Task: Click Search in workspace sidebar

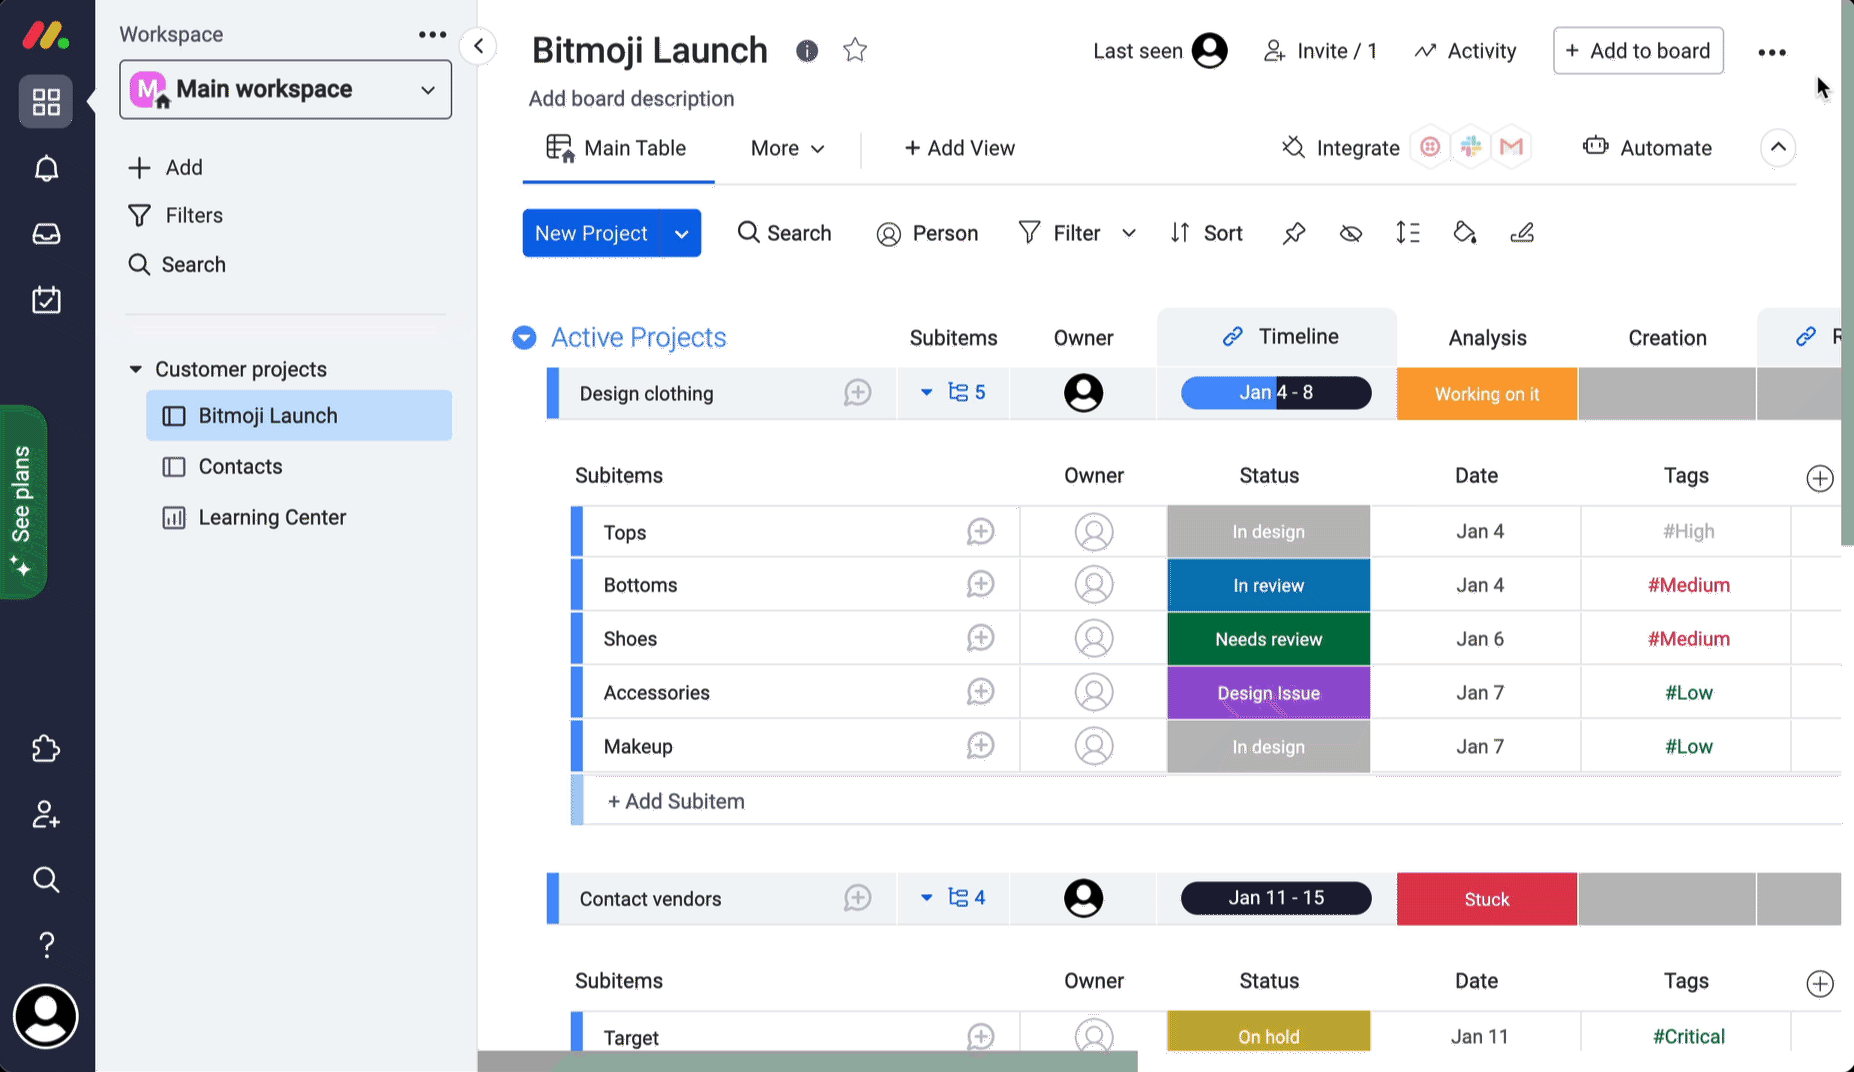Action: point(177,264)
